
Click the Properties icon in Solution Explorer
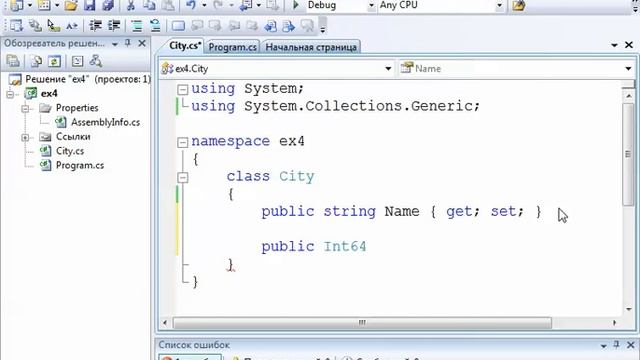[x=13, y=61]
